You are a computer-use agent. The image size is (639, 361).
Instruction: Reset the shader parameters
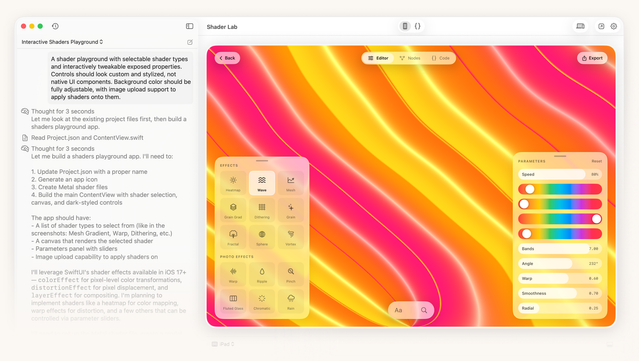tap(597, 161)
